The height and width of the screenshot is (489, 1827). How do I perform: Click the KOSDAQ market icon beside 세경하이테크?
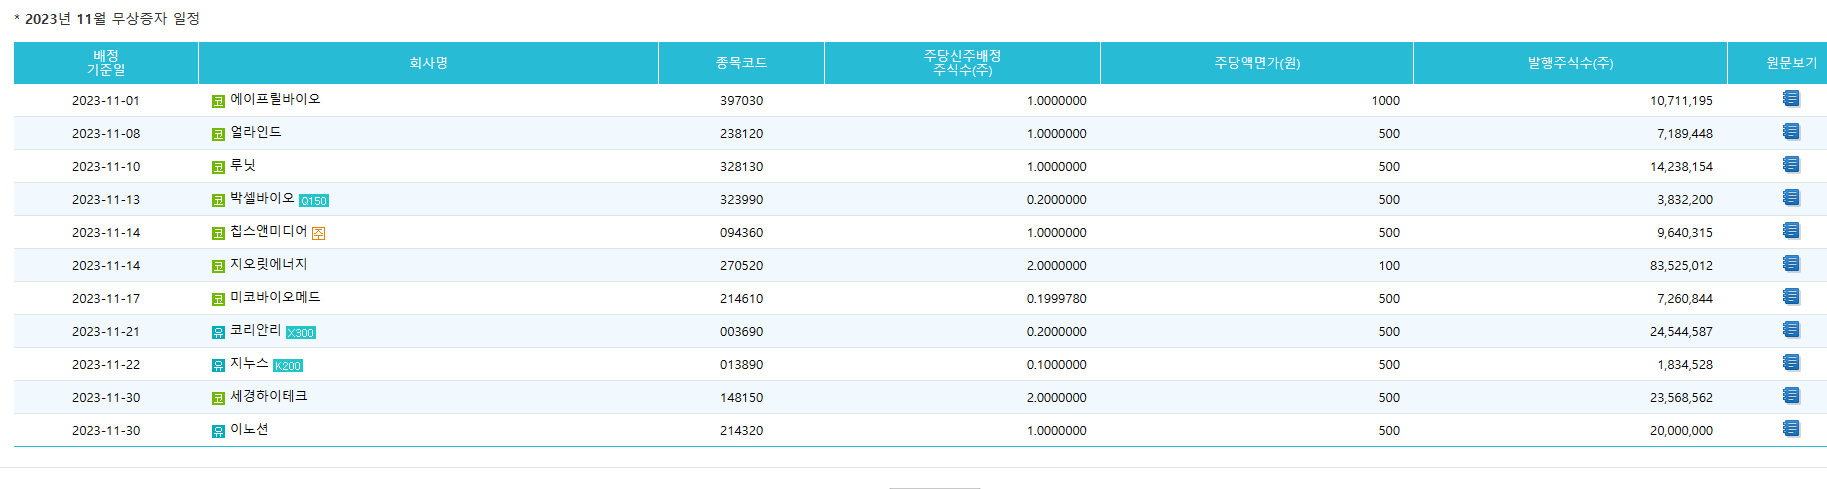[x=218, y=398]
